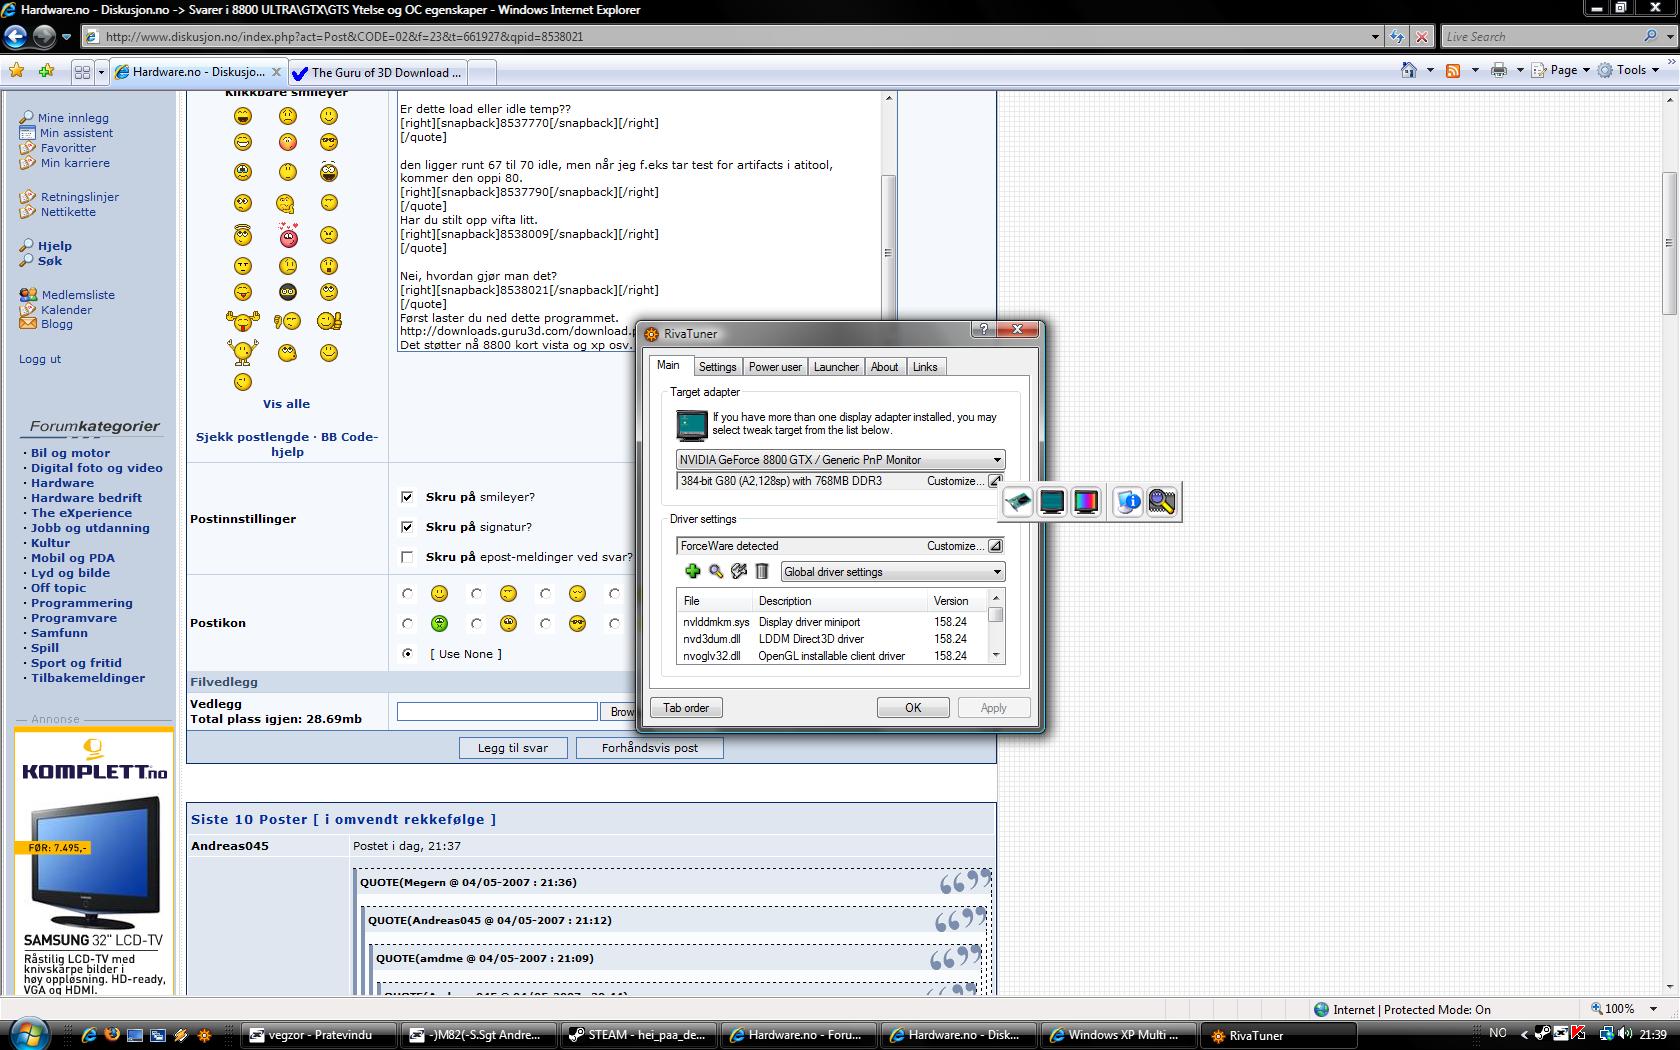Switch to the Power user tab
1680x1050 pixels.
pyautogui.click(x=775, y=367)
